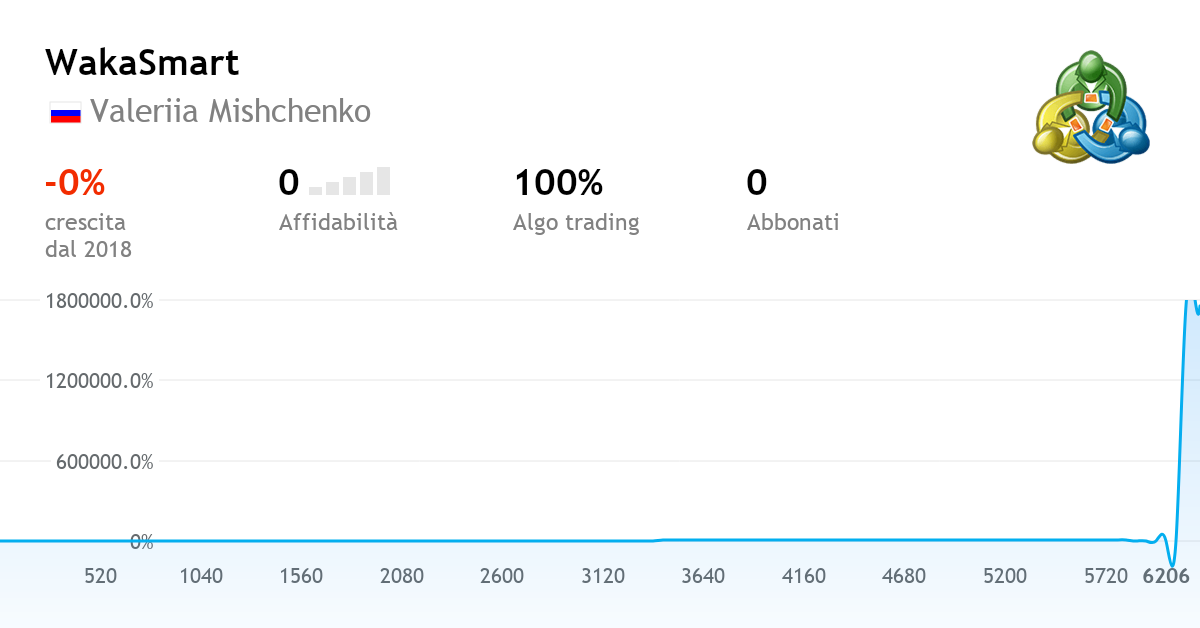Click the 'crescita dal 2018' label
Image resolution: width=1200 pixels, height=628 pixels.
pos(88,235)
